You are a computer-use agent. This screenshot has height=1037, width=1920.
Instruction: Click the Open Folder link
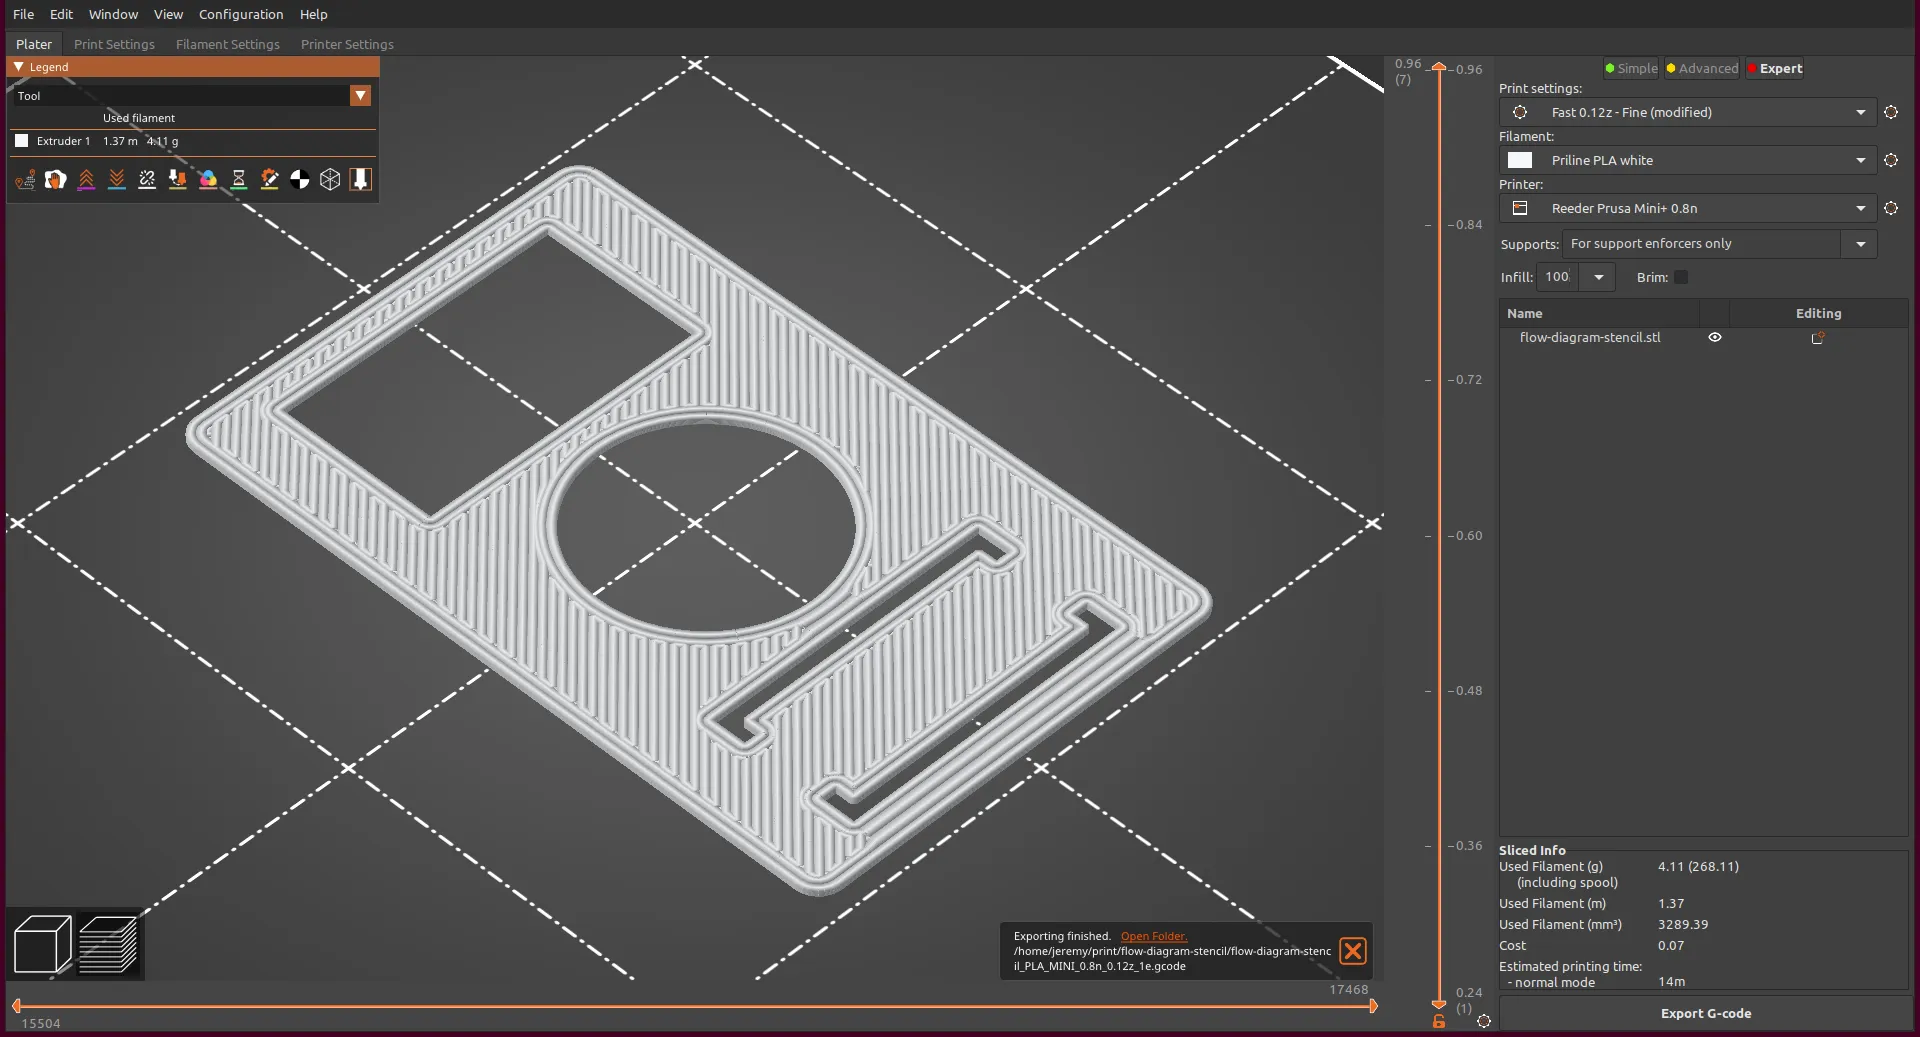(1153, 936)
